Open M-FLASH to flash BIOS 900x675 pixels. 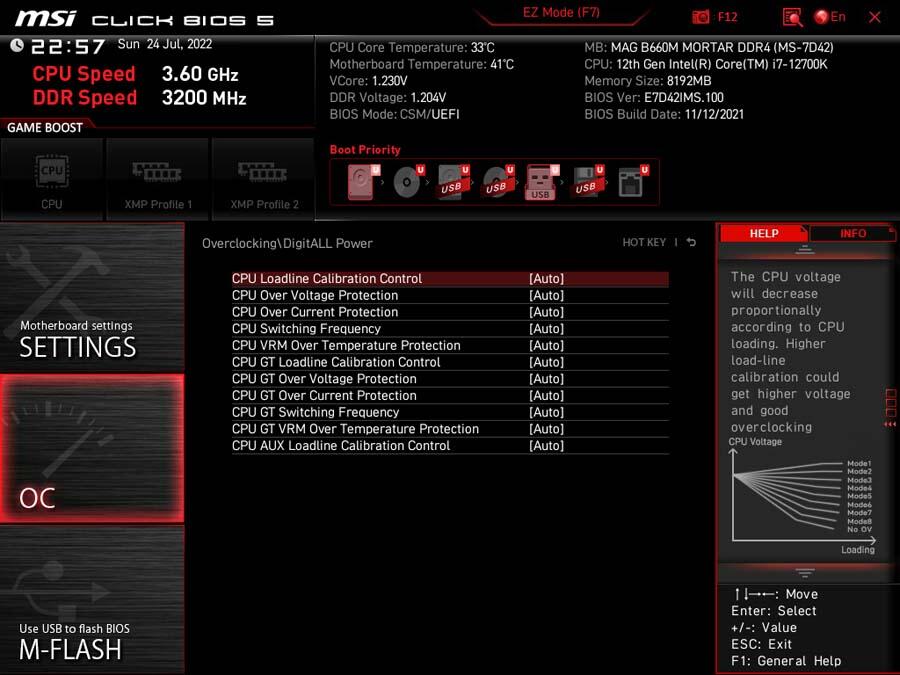pyautogui.click(x=92, y=599)
